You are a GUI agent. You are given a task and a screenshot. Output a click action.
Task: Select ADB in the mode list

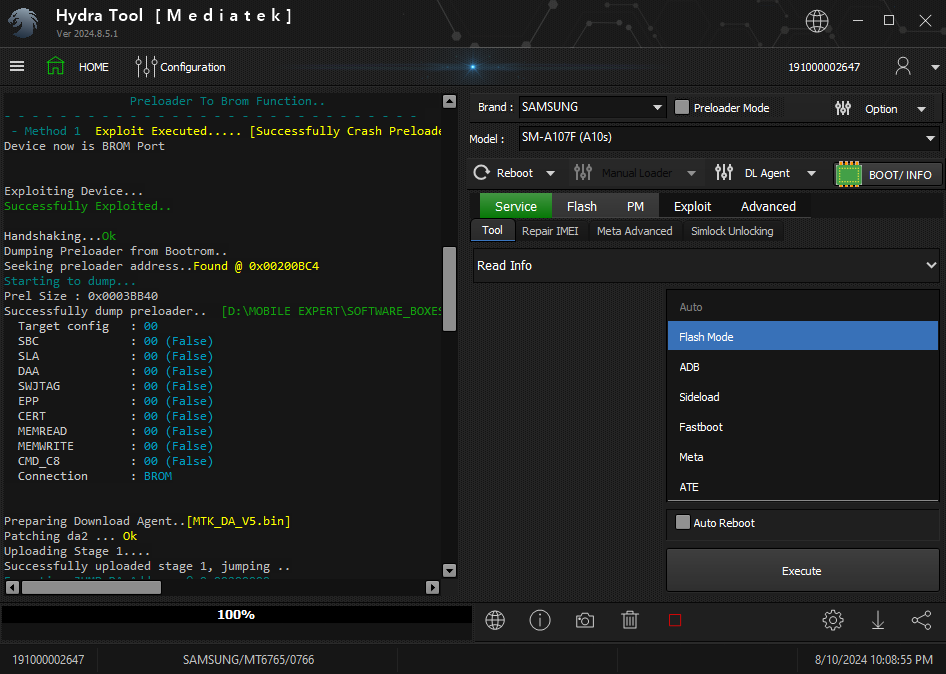click(802, 367)
